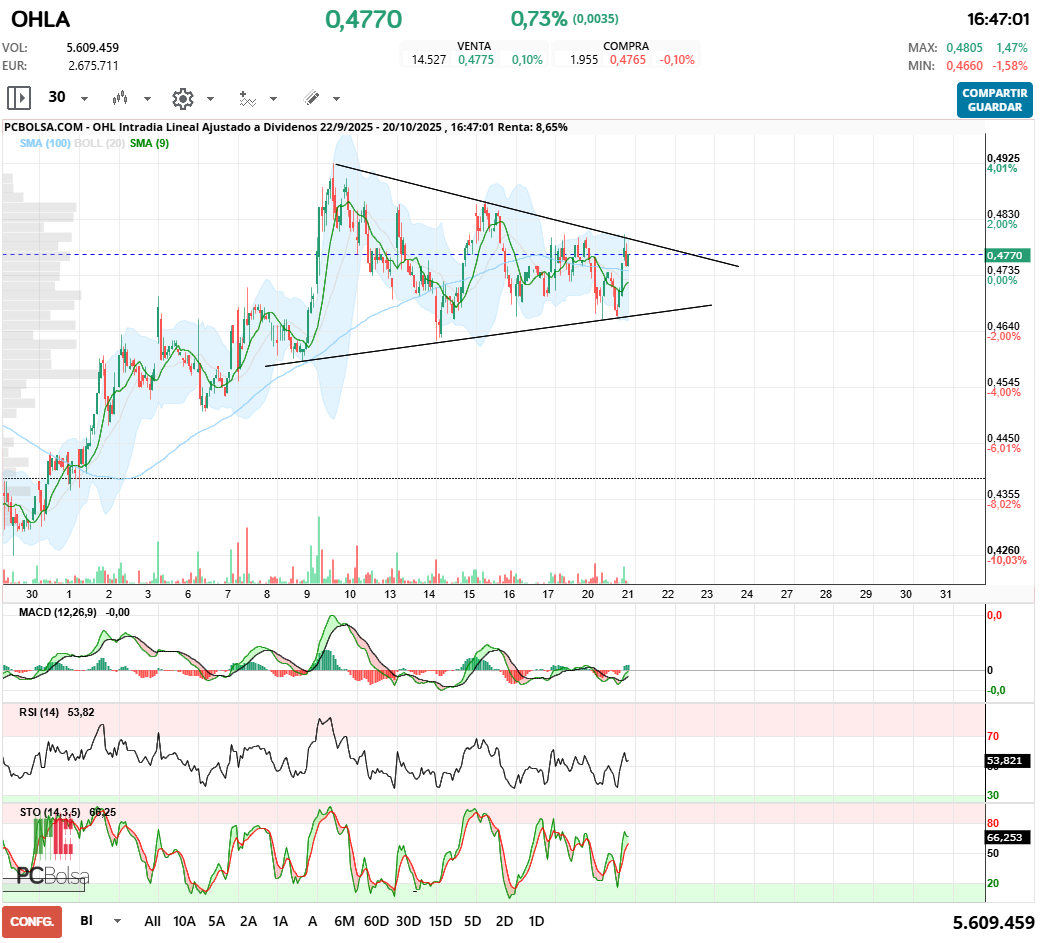Viewport: 1048px width, 943px height.
Task: Expand the drawing tools dropdown arrow
Action: [336, 99]
